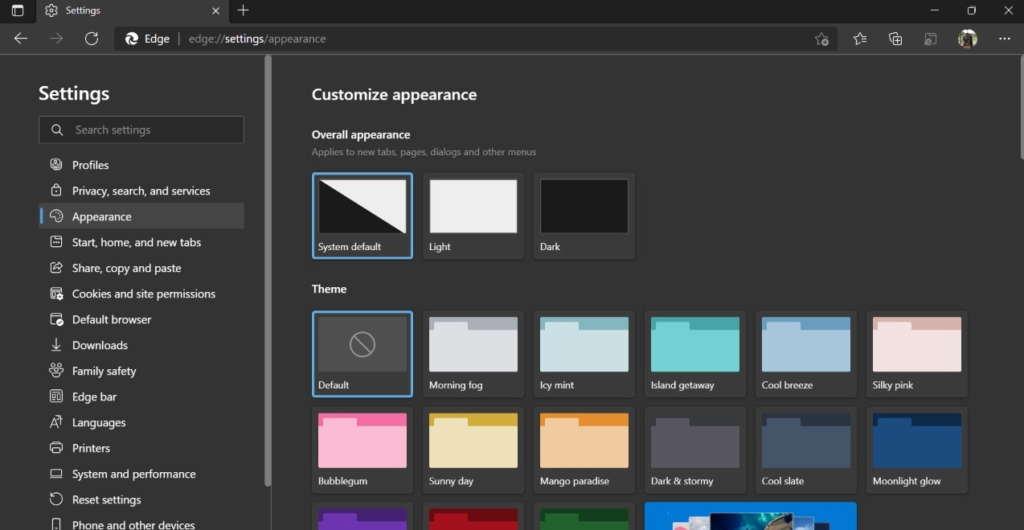Select the Cool slate theme

[x=806, y=450]
